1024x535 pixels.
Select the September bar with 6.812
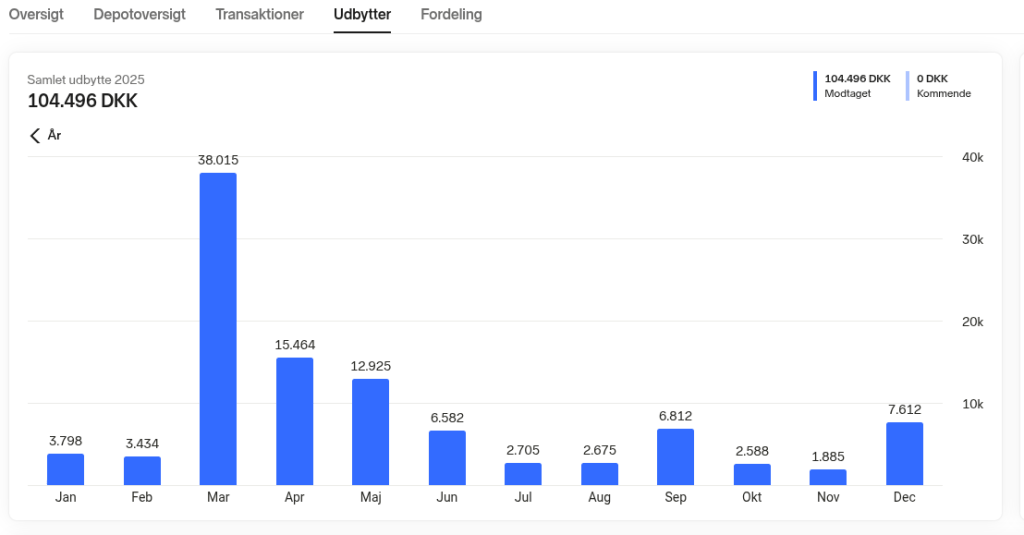[675, 457]
